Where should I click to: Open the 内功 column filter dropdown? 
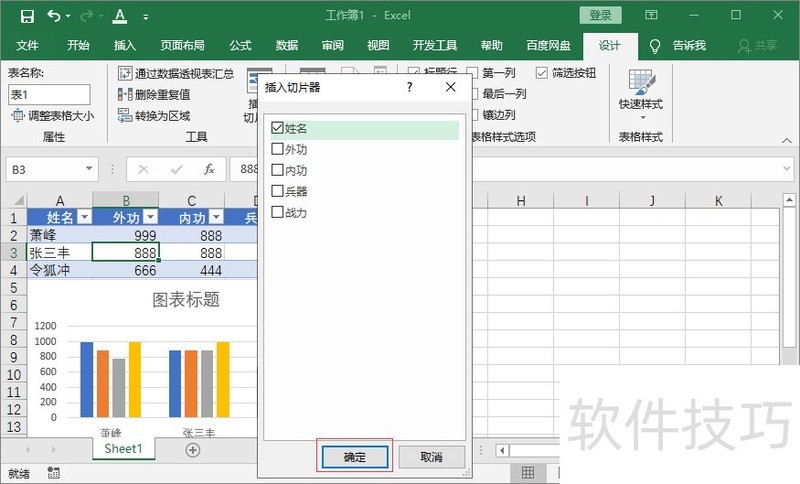tap(216, 218)
